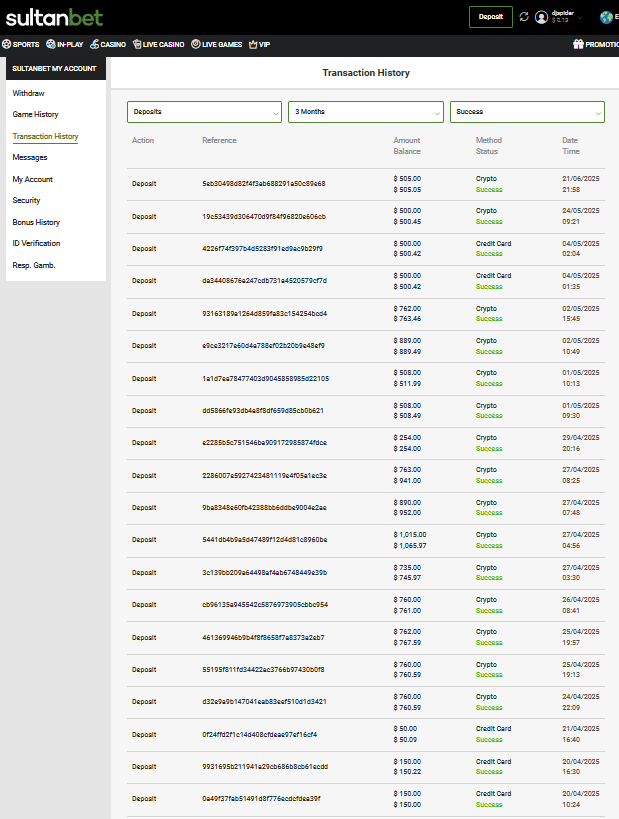Click reference da34408676a247cdb731a4520579cf7d

point(264,280)
